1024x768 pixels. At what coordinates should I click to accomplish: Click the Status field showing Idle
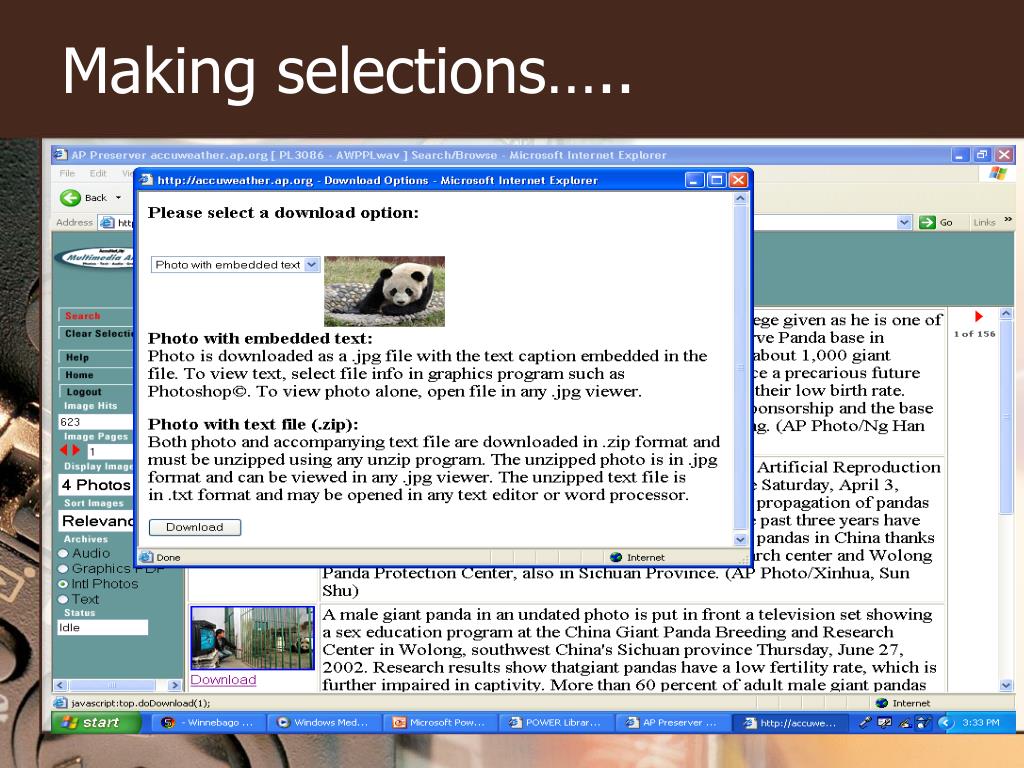point(103,628)
